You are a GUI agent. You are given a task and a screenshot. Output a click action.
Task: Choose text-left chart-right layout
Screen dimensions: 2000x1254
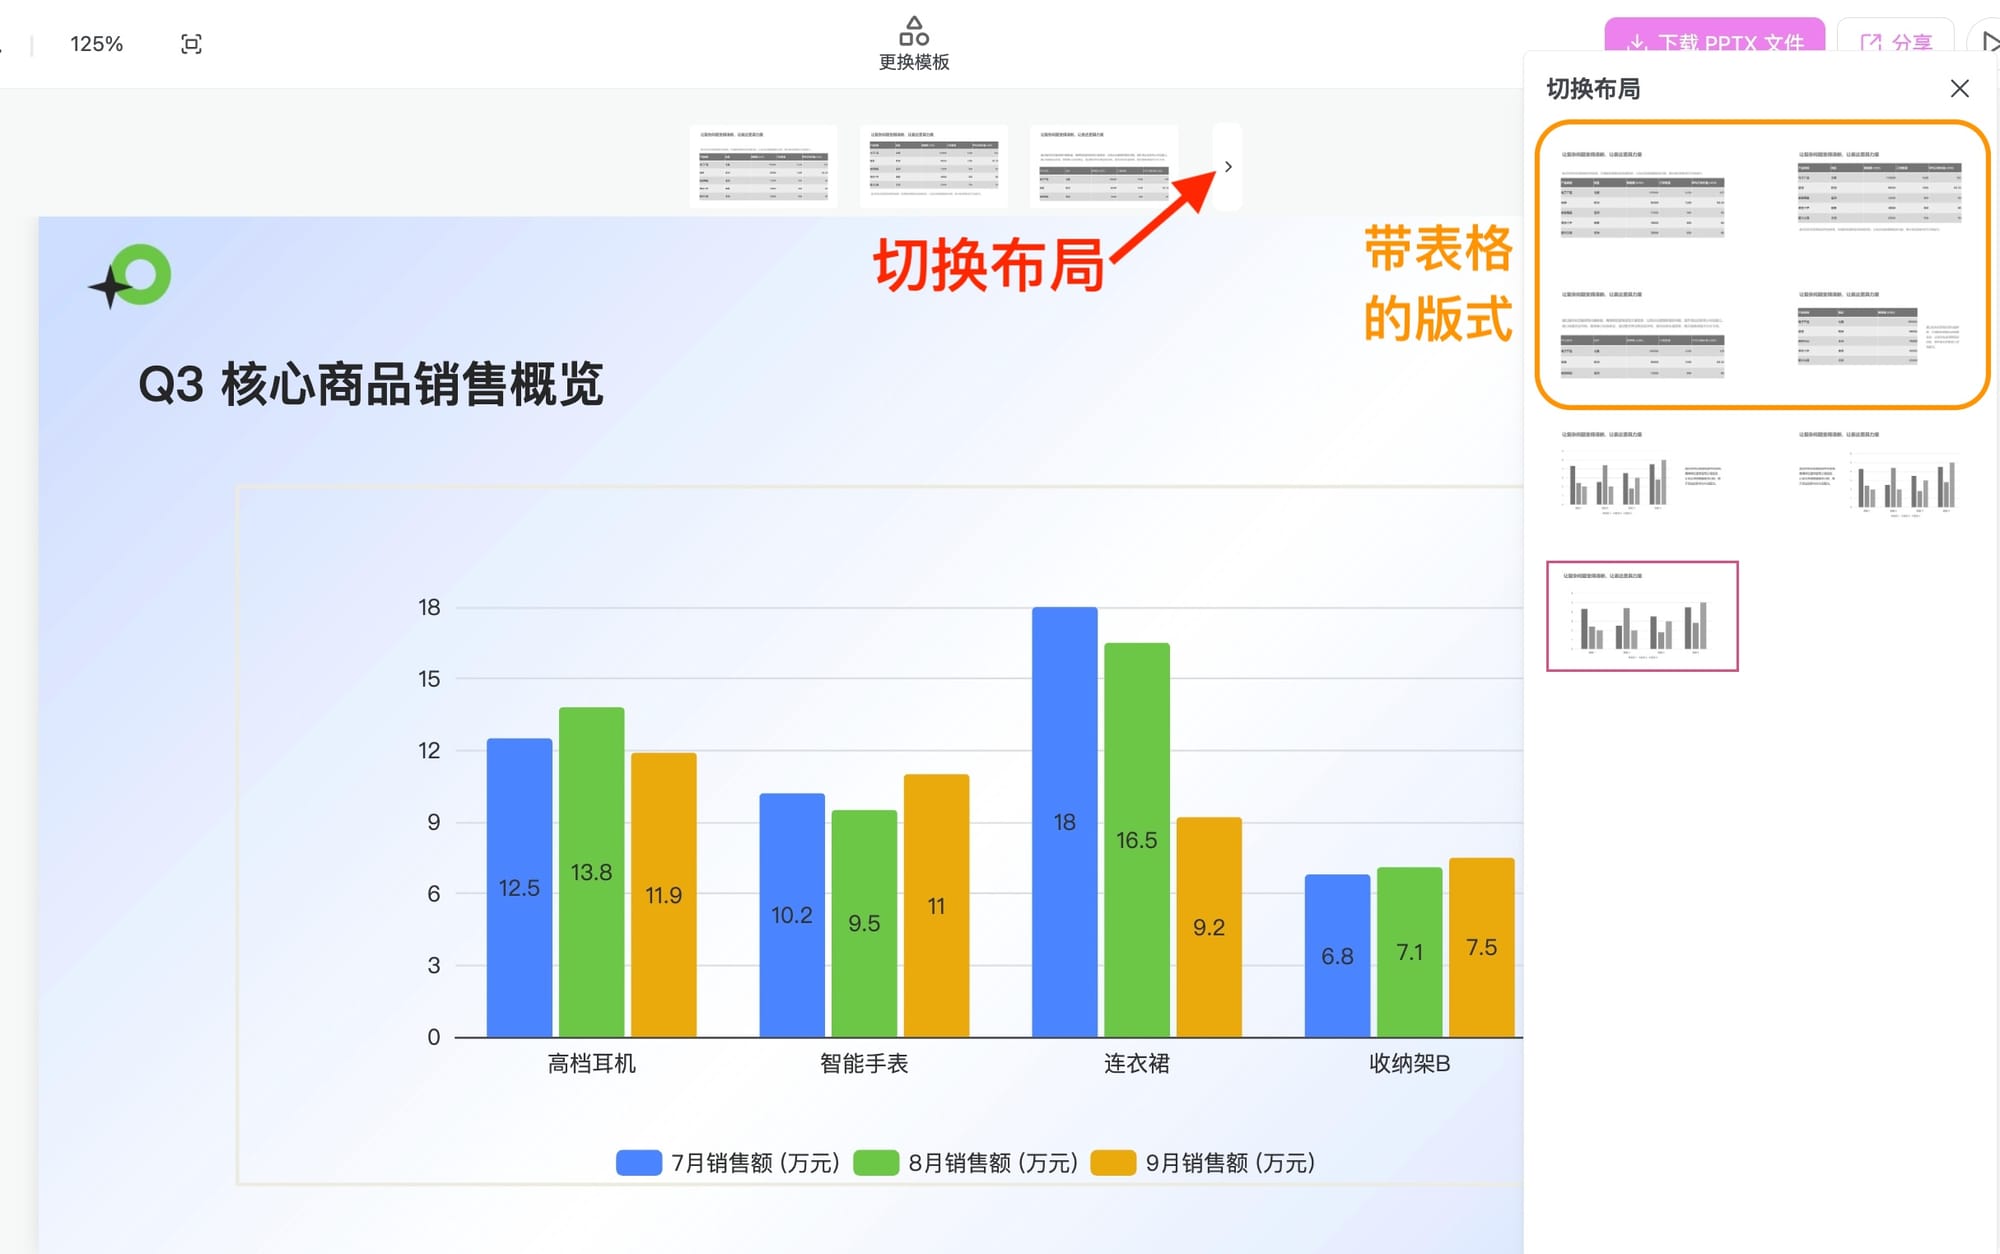tap(1879, 475)
